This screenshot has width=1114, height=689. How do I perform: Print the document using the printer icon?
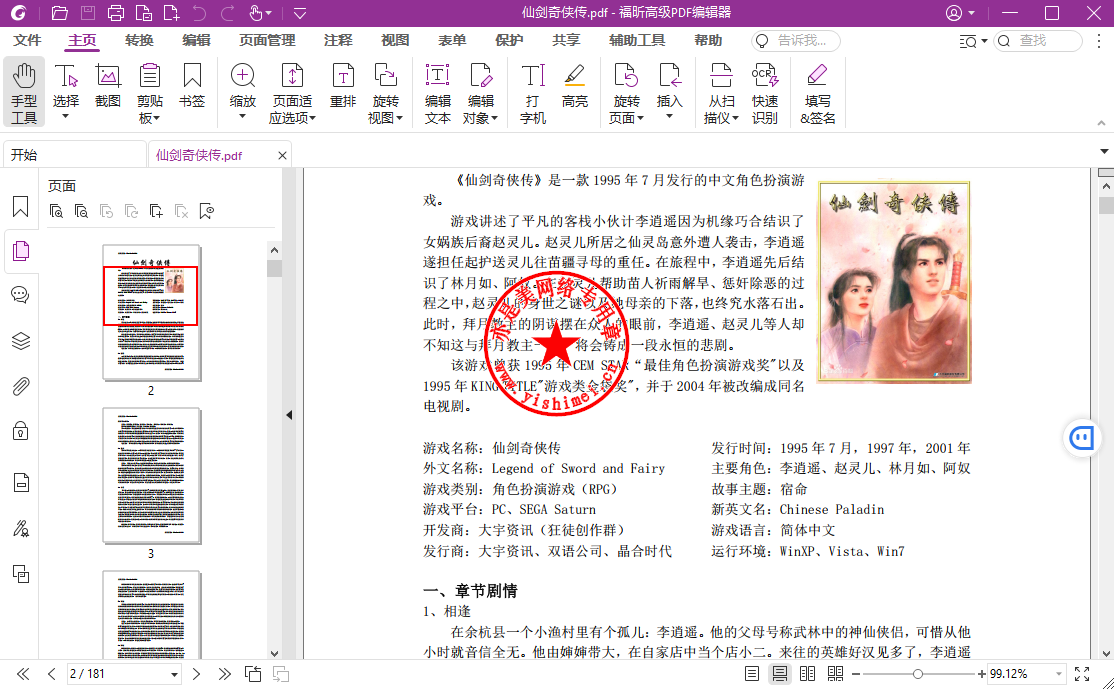click(x=115, y=13)
